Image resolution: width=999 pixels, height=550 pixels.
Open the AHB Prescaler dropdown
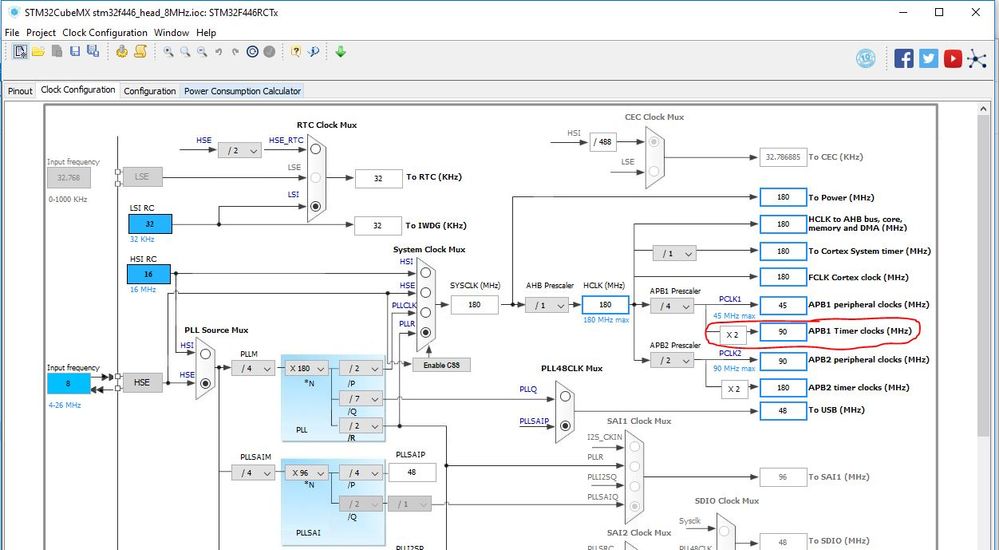(x=547, y=305)
